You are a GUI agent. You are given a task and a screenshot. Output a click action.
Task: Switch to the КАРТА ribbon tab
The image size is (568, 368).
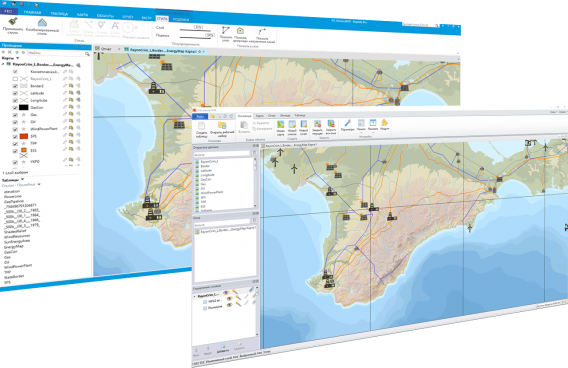[x=83, y=14]
